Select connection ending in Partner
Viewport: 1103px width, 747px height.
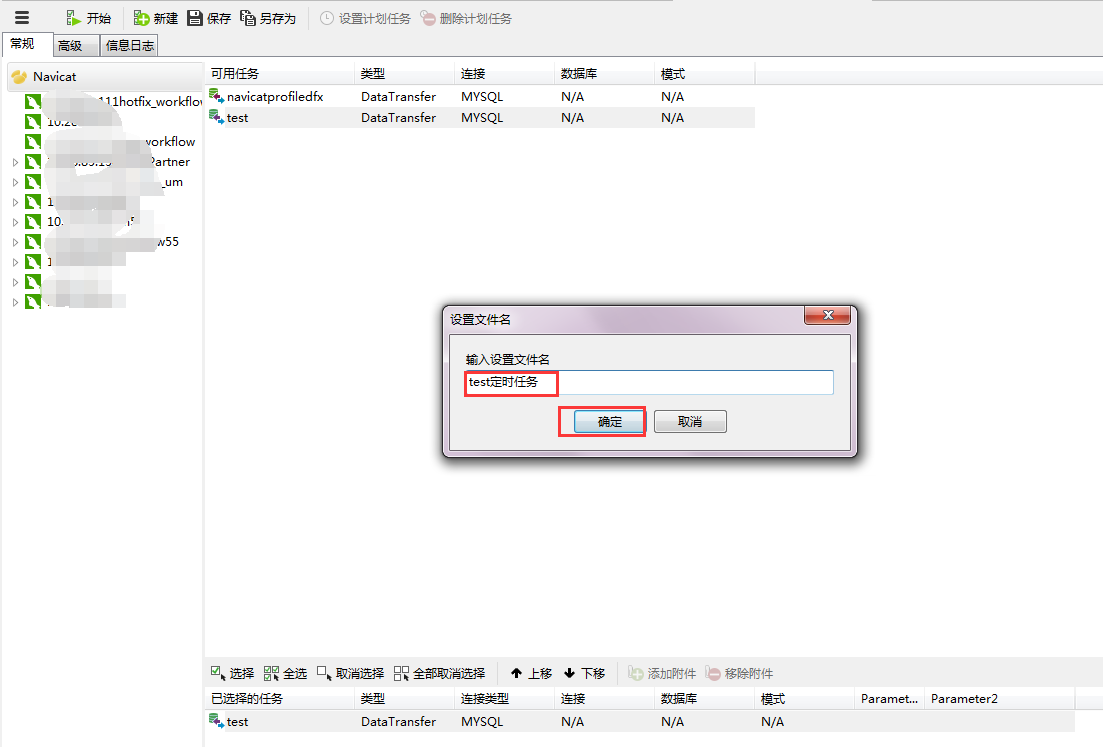(x=108, y=162)
